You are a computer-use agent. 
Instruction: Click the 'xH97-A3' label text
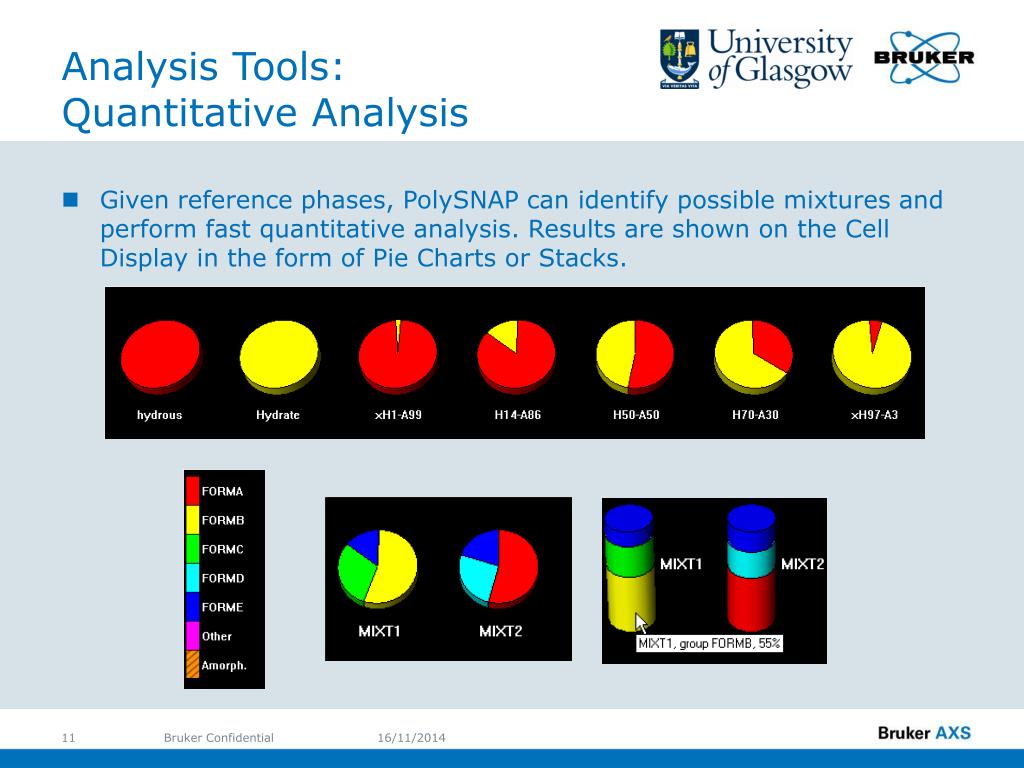click(874, 415)
